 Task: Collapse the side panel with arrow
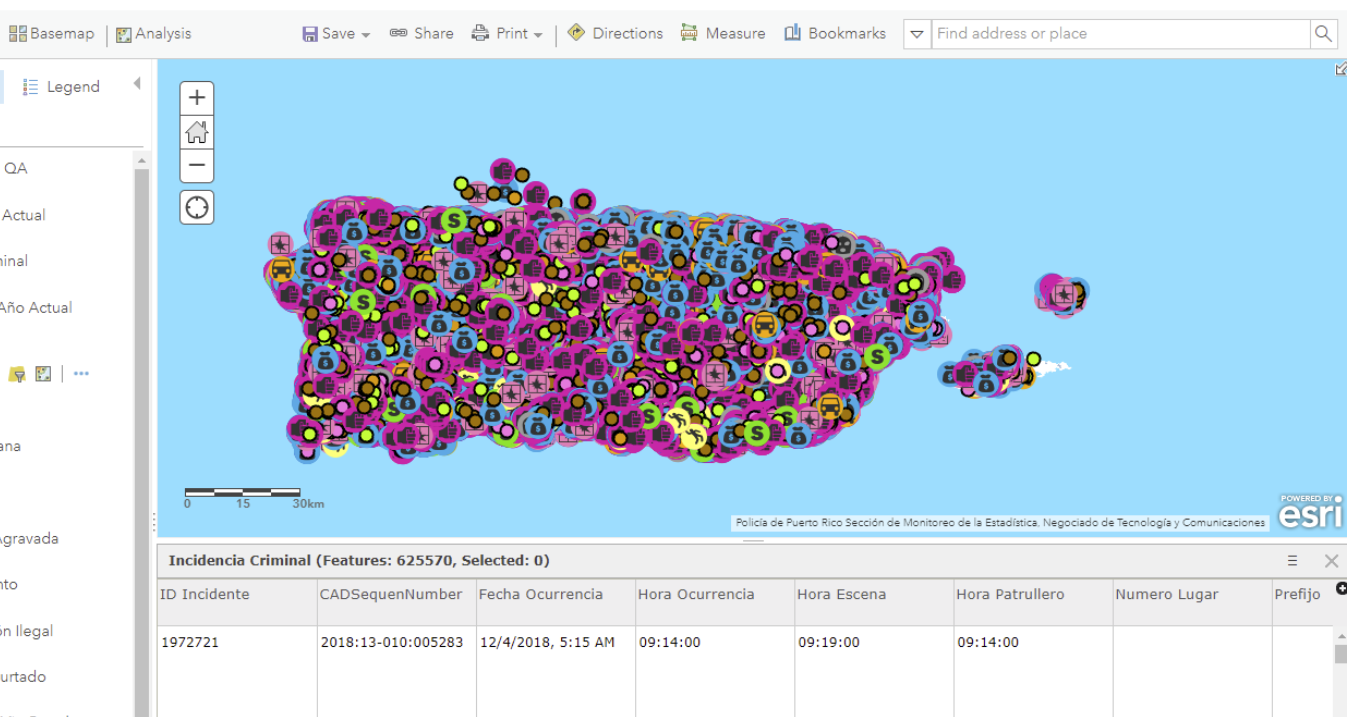click(137, 85)
